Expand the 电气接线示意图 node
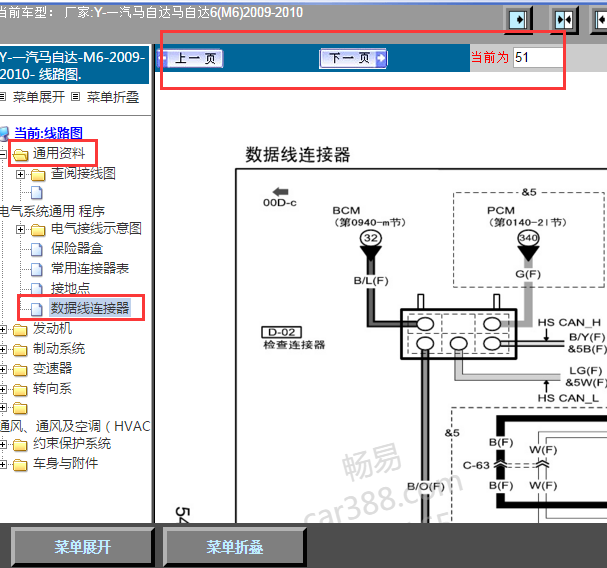The image size is (607, 568). [21, 230]
